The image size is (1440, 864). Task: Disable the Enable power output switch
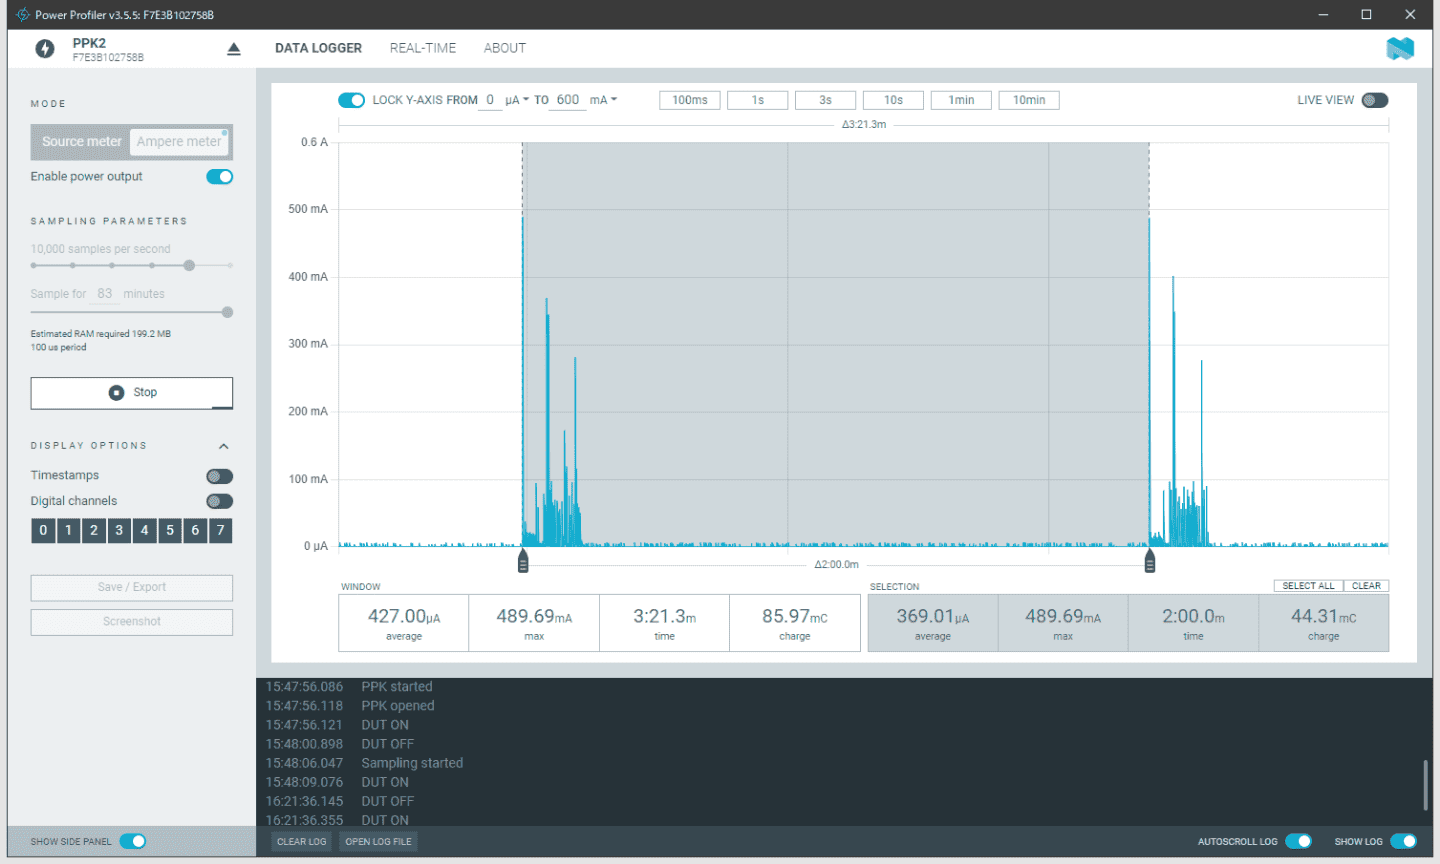219,177
